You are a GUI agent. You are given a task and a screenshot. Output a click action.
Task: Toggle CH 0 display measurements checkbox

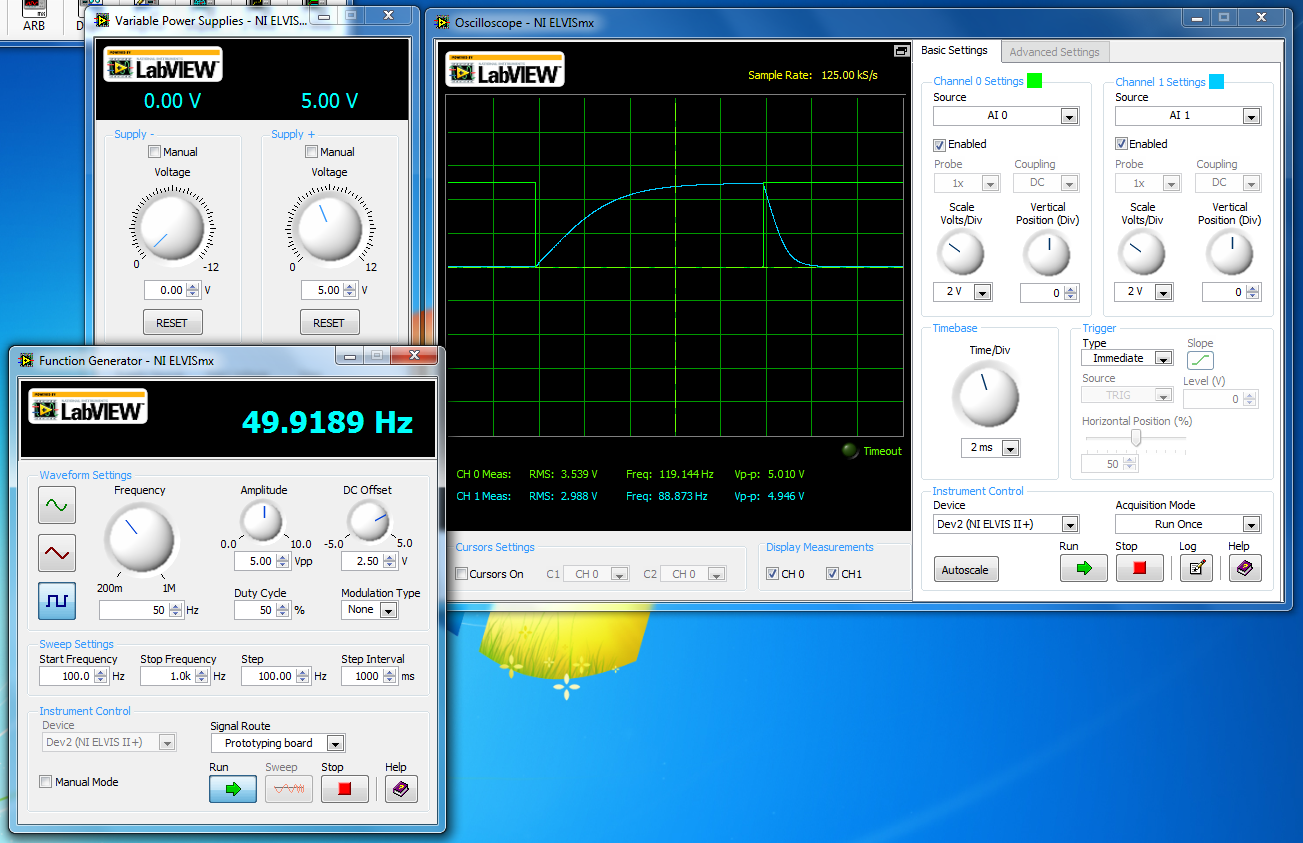point(772,574)
